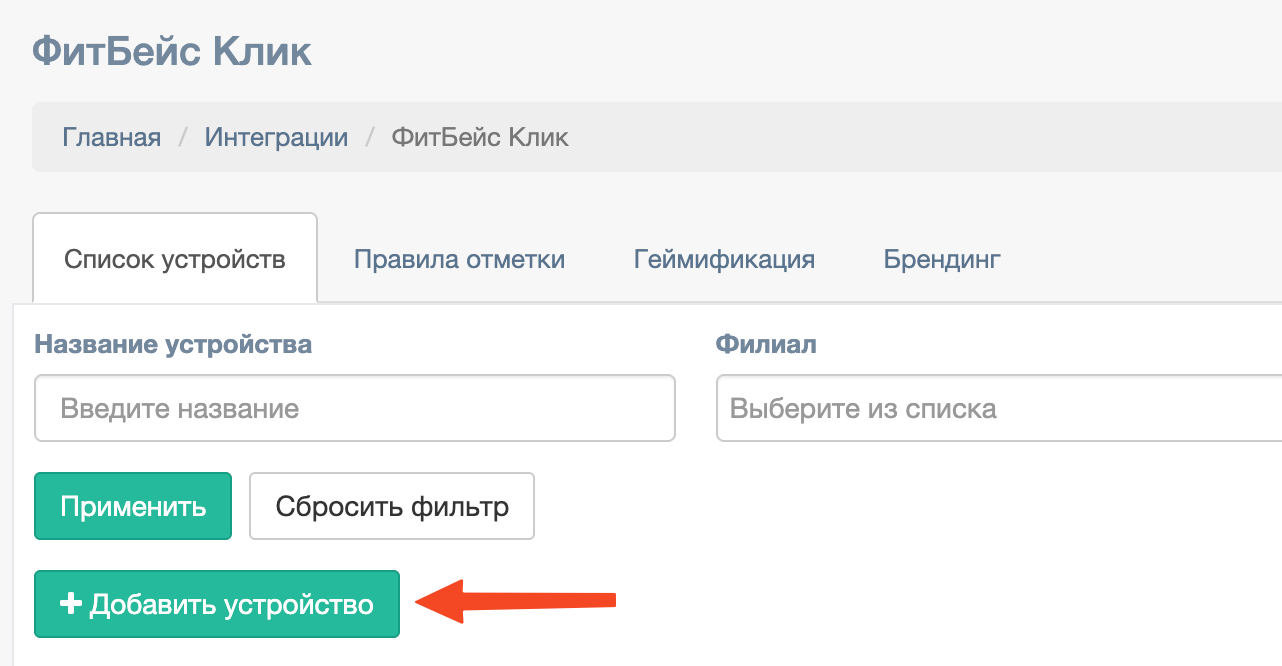Click the ФитБейс Клик page heading

(172, 52)
